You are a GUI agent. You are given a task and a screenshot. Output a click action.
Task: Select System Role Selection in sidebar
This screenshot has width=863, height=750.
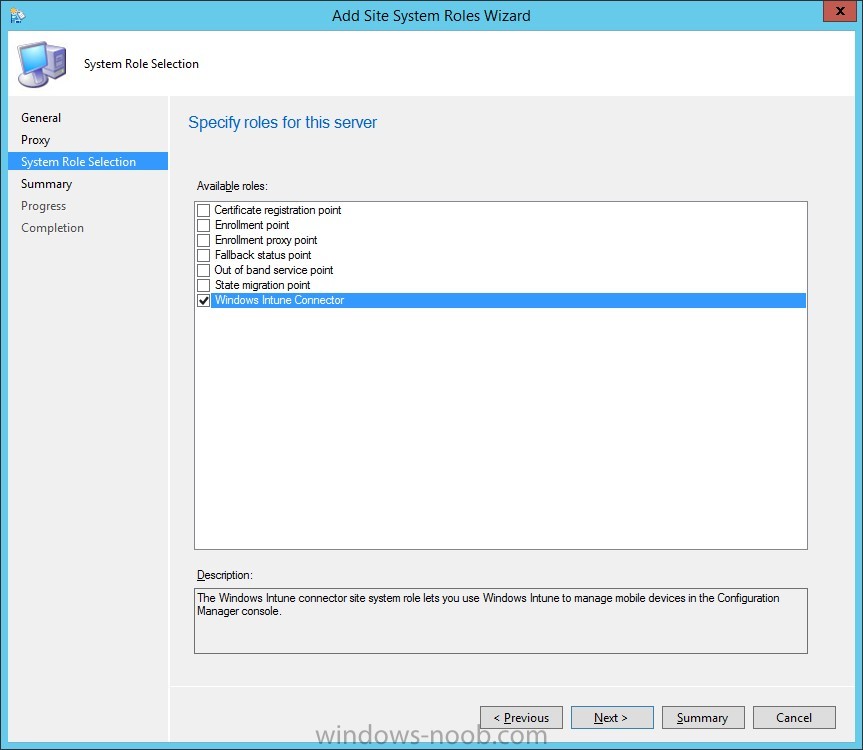(x=78, y=162)
